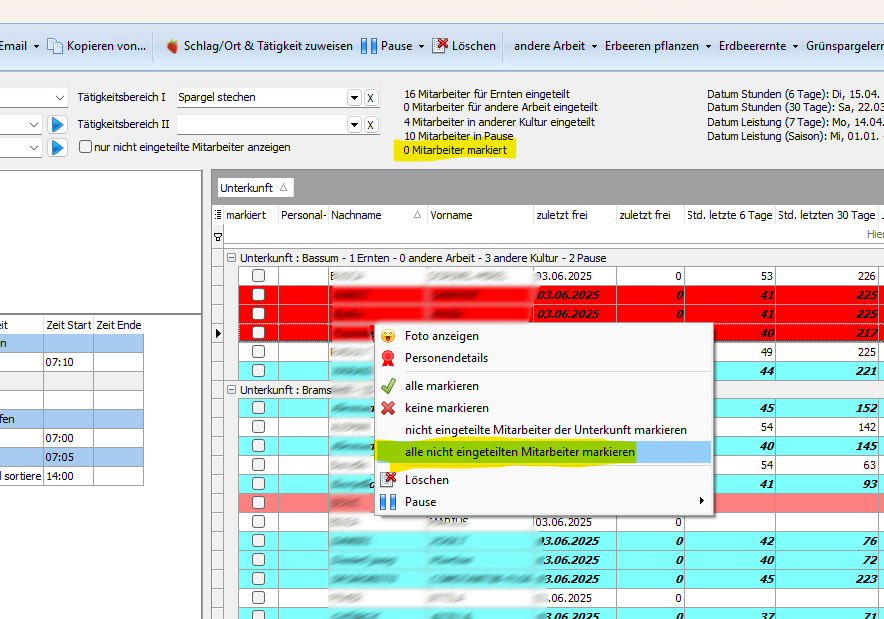Choose Löschen in the context menu
This screenshot has height=619, width=884.
pyautogui.click(x=427, y=480)
